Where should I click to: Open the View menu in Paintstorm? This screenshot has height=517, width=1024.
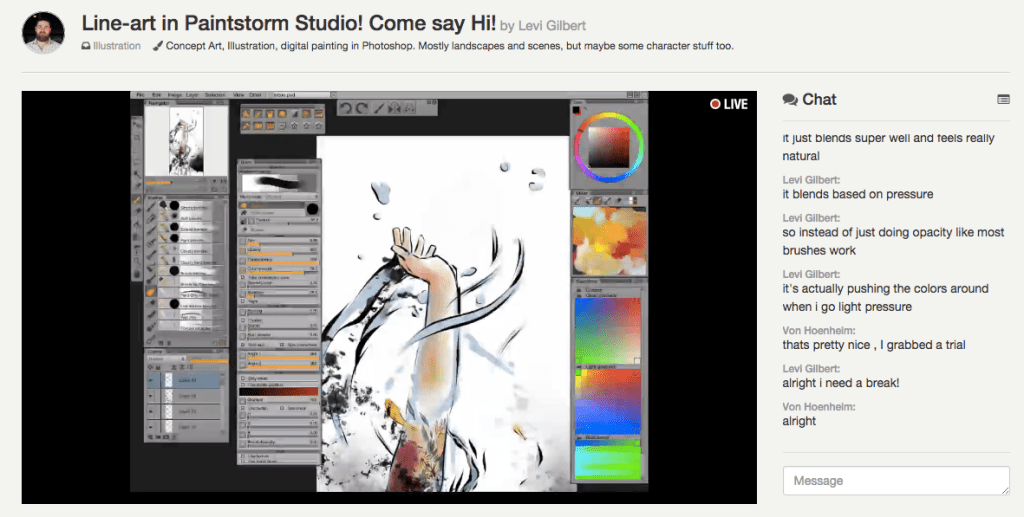(238, 95)
